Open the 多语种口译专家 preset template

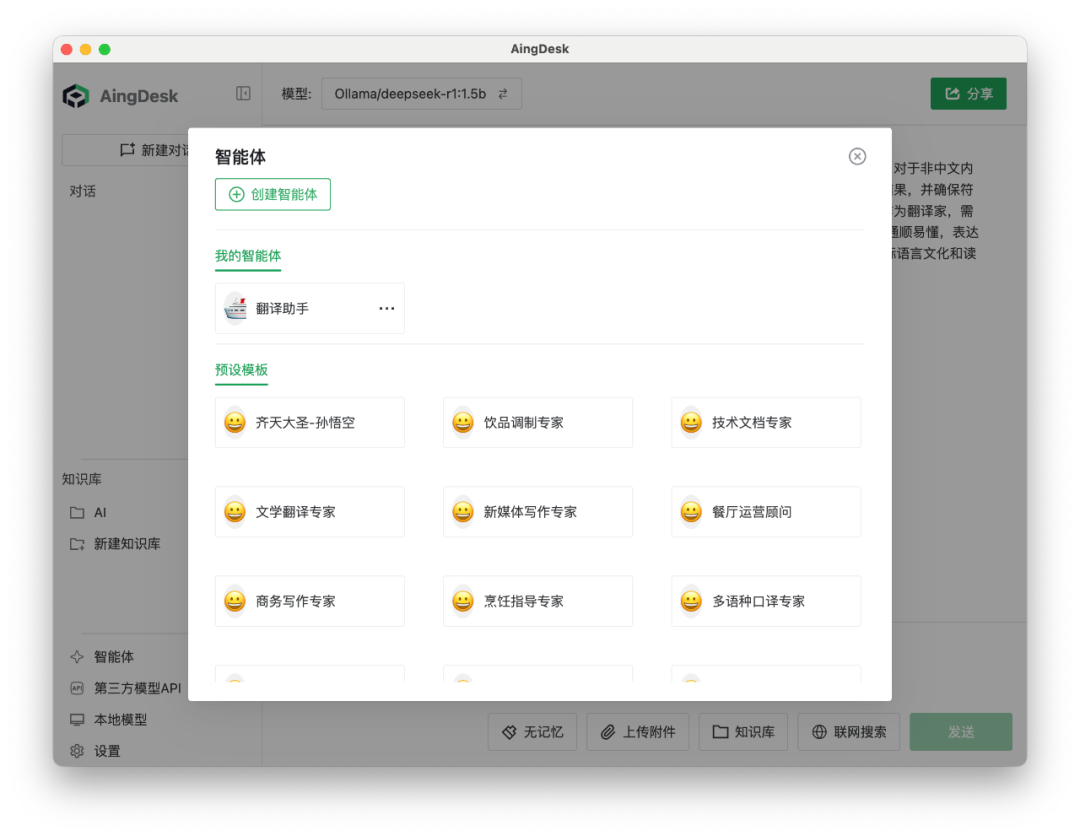[x=766, y=600]
